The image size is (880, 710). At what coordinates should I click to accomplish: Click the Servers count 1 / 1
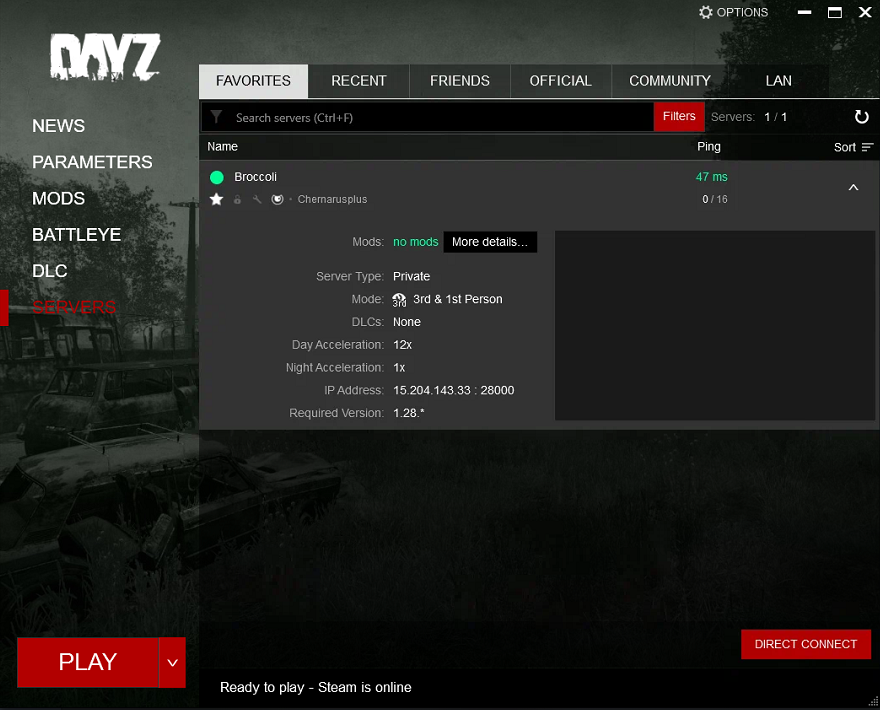[776, 117]
